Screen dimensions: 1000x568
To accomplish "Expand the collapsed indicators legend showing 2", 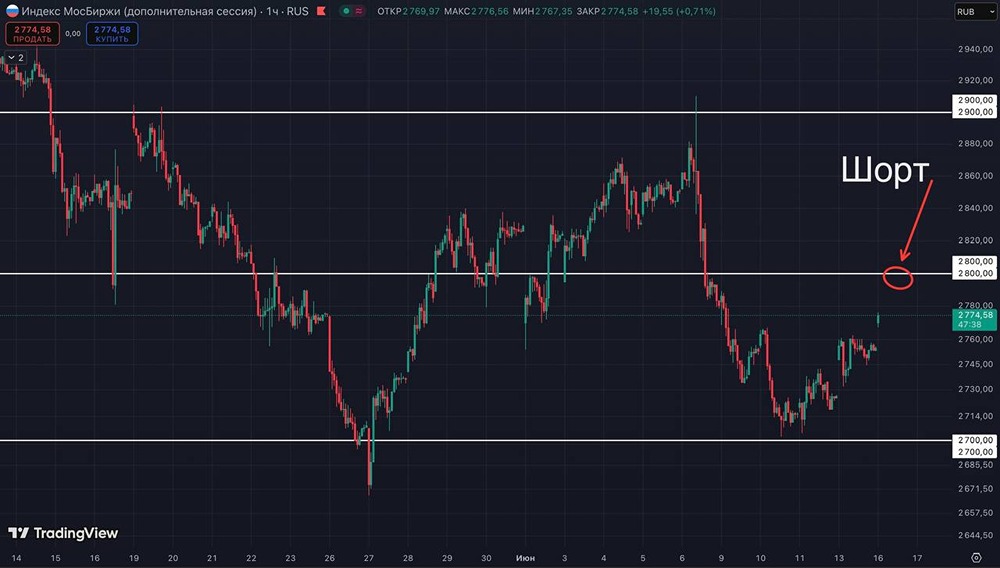I will (16, 57).
